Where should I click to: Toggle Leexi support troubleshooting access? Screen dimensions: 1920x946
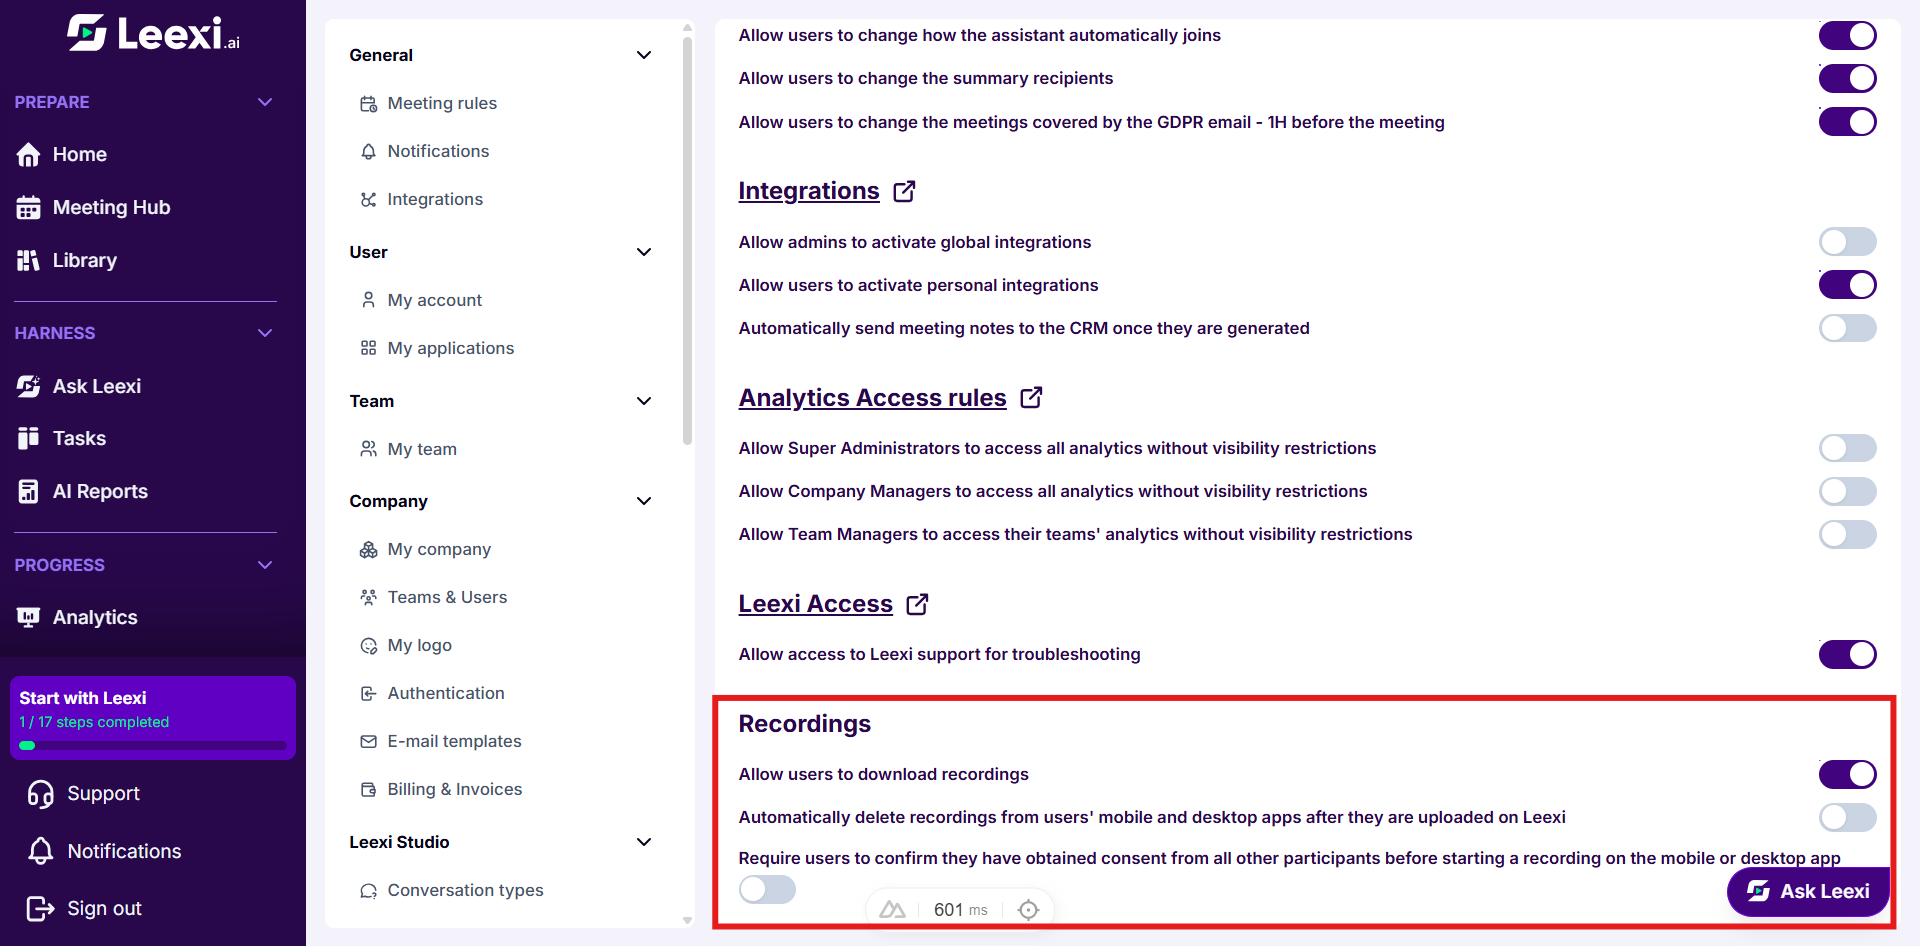click(x=1847, y=655)
